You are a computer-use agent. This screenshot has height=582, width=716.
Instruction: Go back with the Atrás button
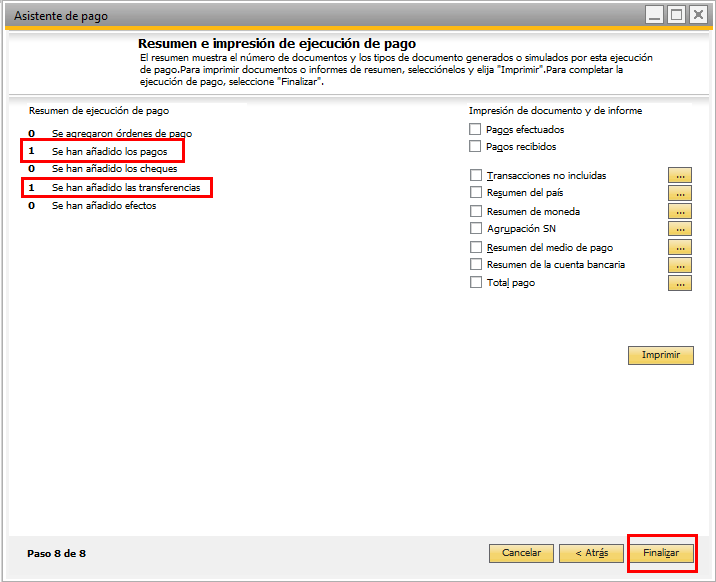coord(591,553)
